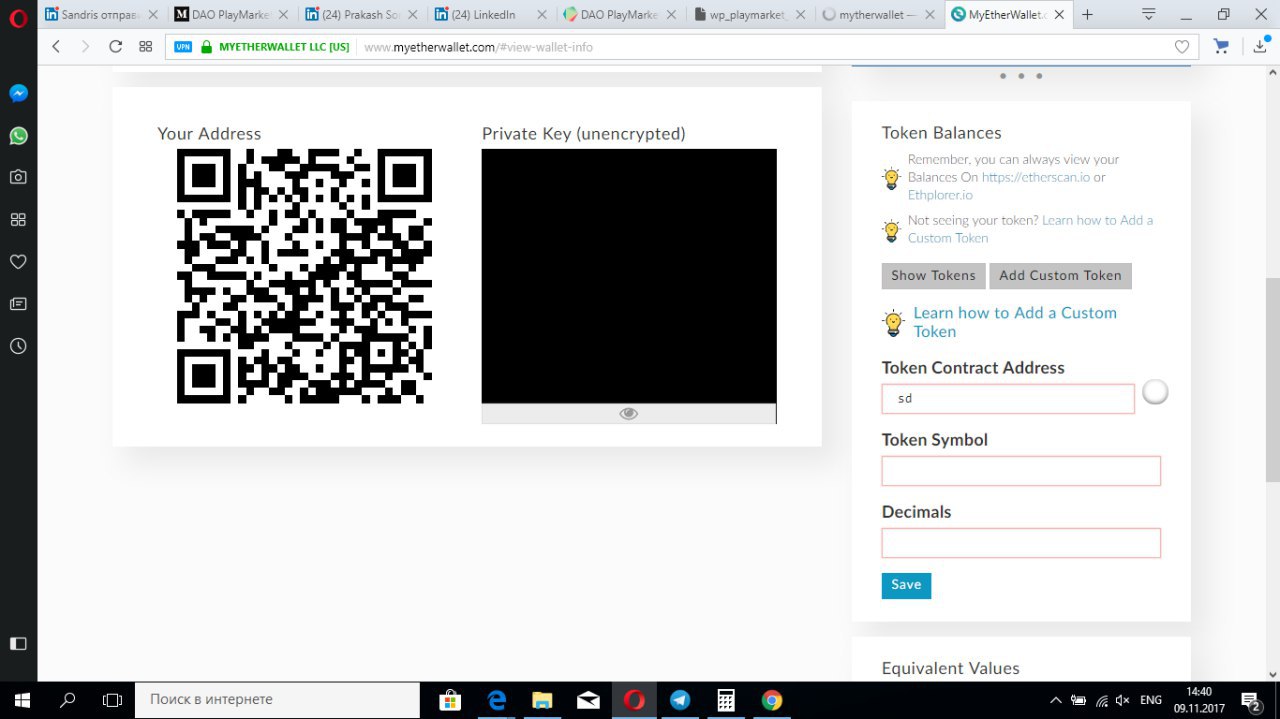Click the shopping cart toolbar icon
Screen dimensions: 1280x719
1221,46
